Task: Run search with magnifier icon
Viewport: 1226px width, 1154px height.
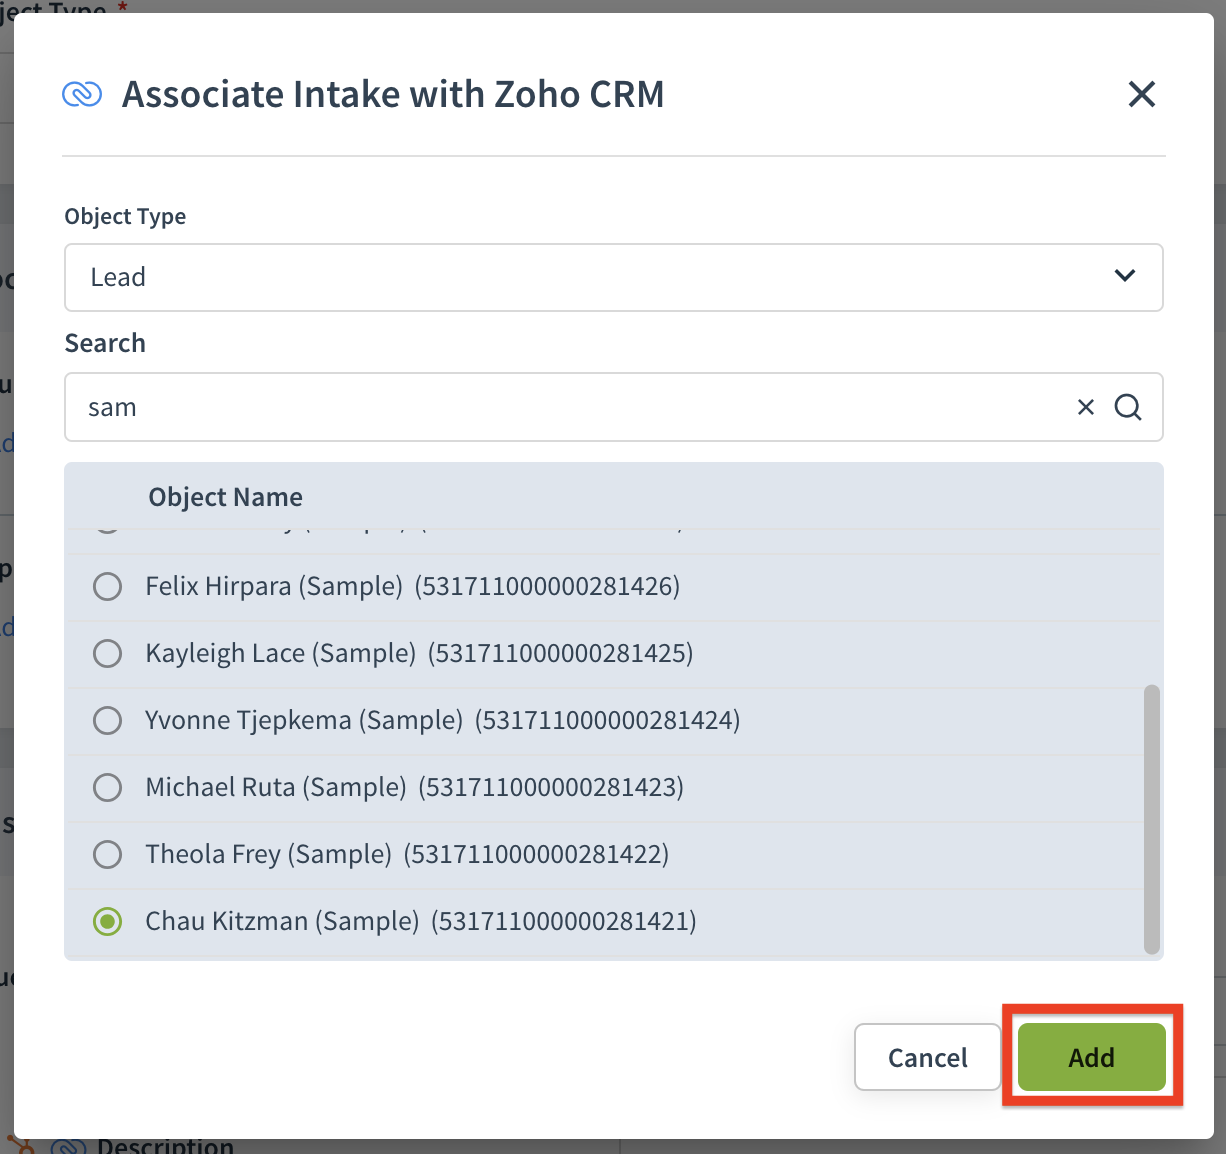Action: pos(1128,407)
